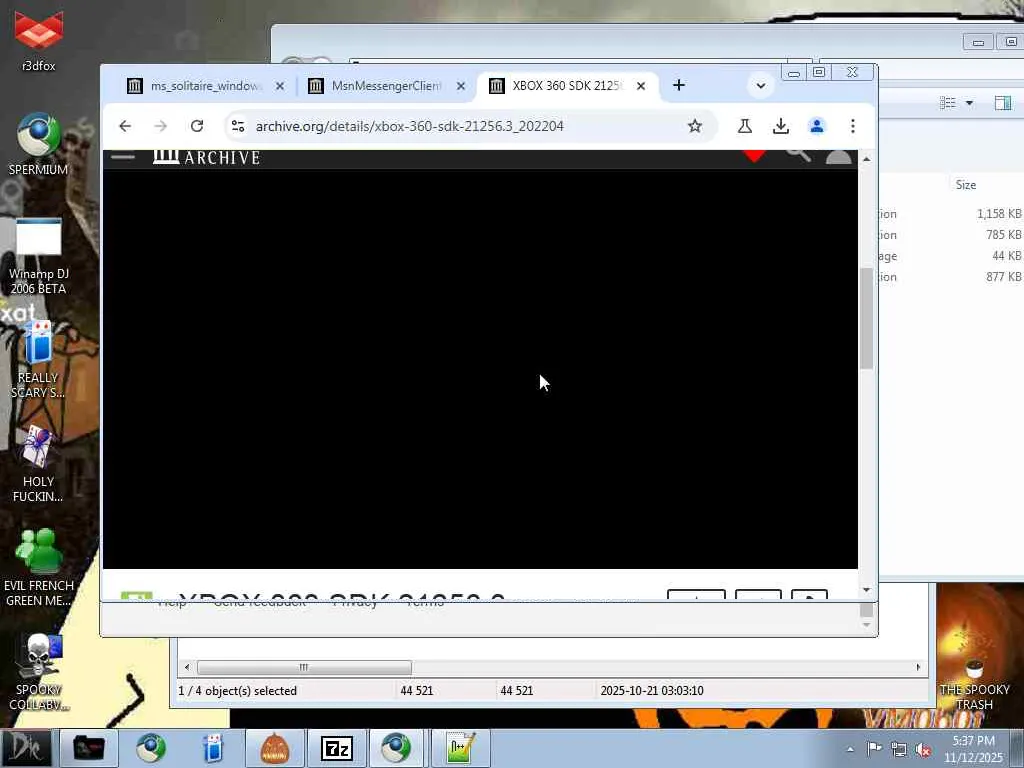
Task: Click the Action Center flag tray icon
Action: click(x=874, y=749)
